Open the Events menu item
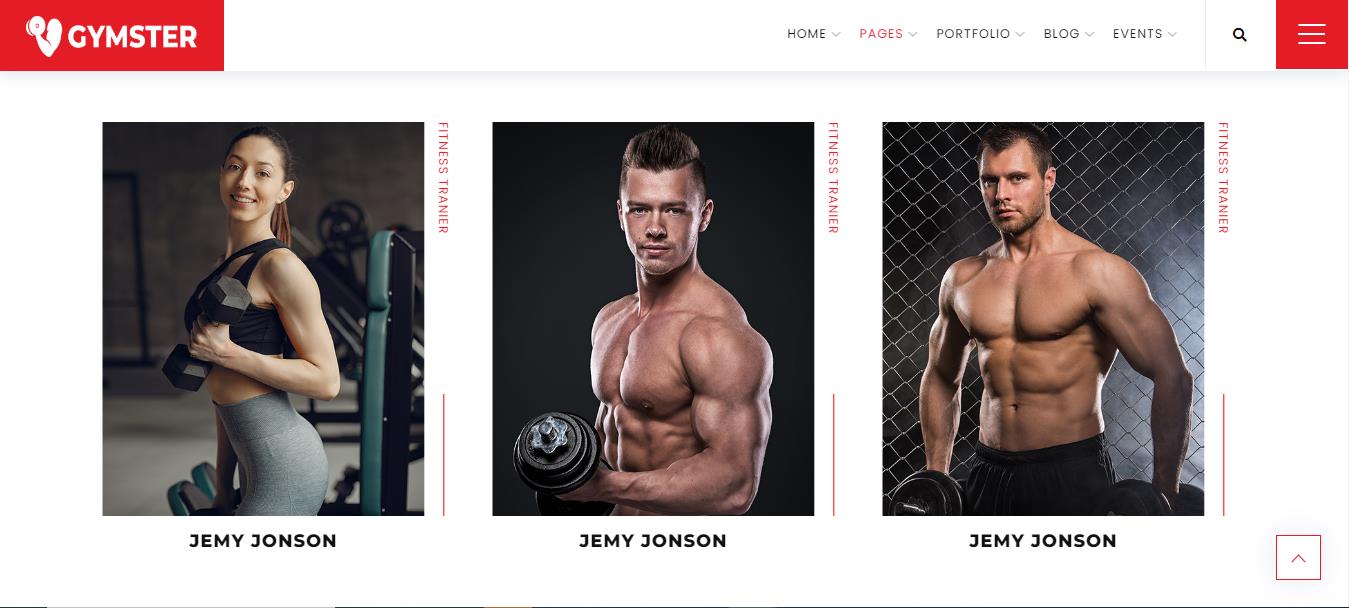1349x608 pixels. (1138, 34)
